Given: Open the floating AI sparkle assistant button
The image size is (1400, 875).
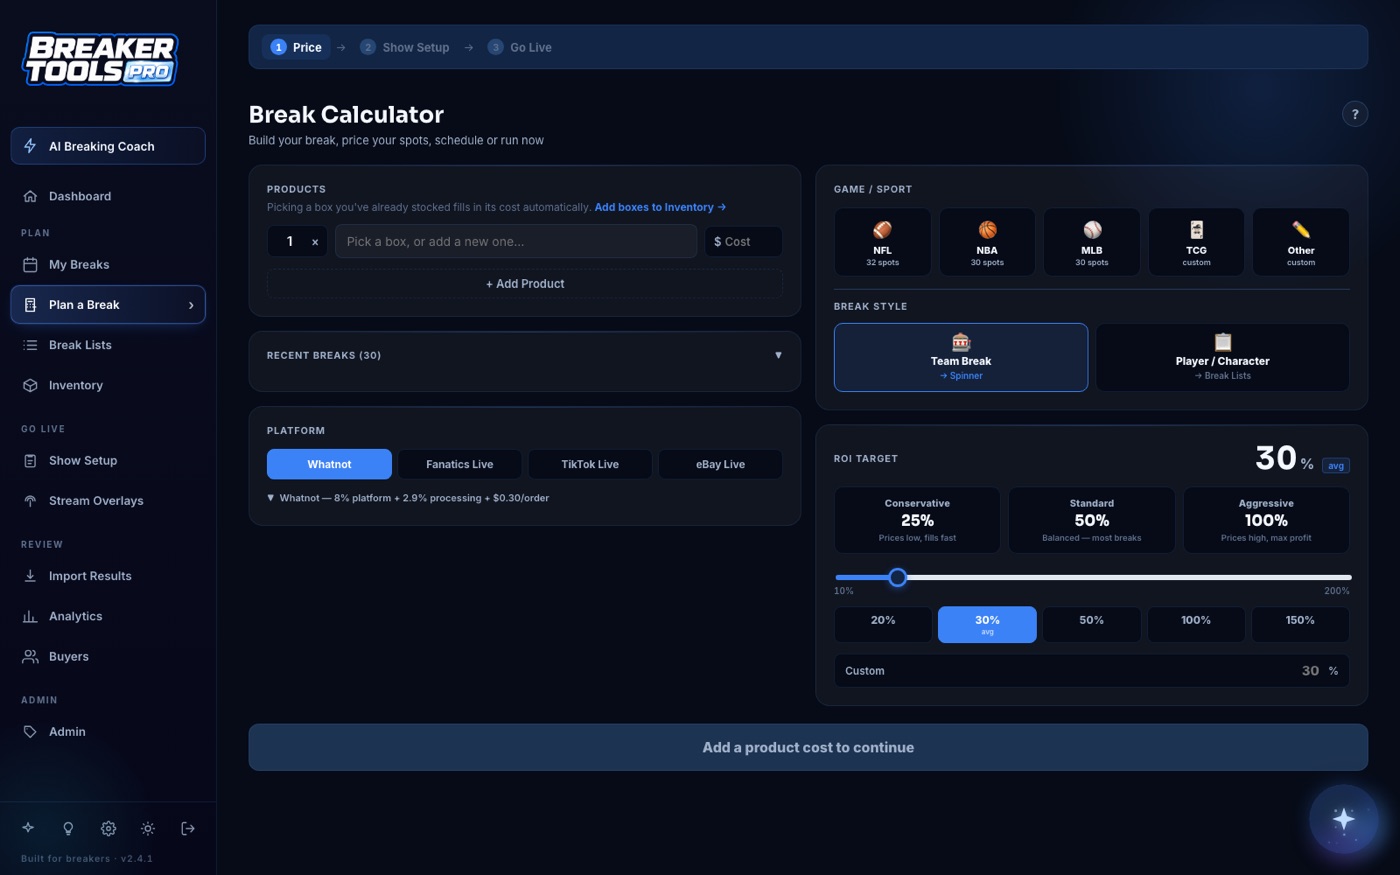Looking at the screenshot, I should point(1344,819).
